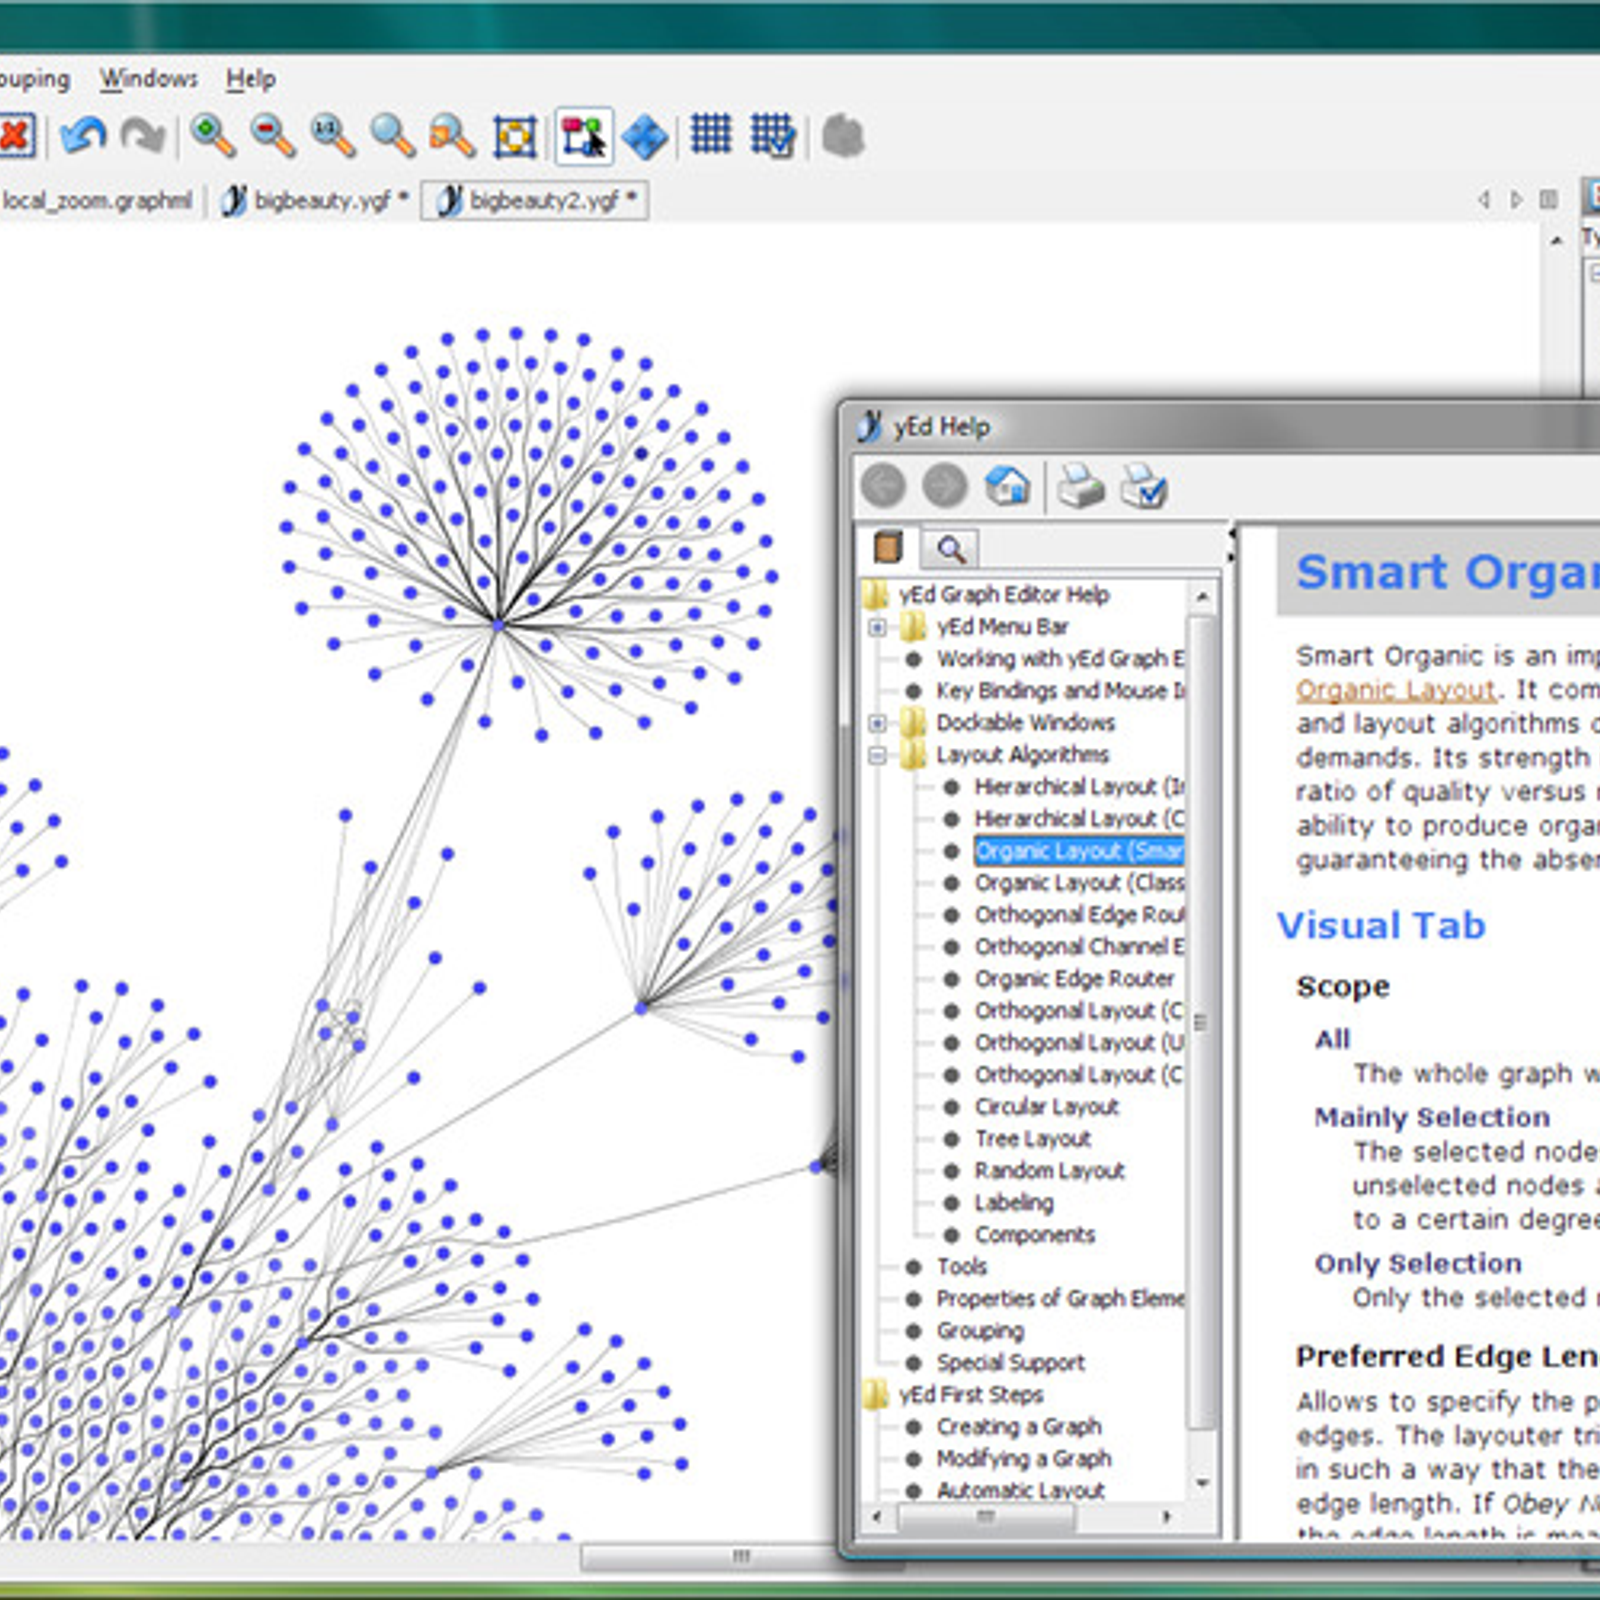Select the central hub node of top cluster
This screenshot has width=1600, height=1600.
498,625
